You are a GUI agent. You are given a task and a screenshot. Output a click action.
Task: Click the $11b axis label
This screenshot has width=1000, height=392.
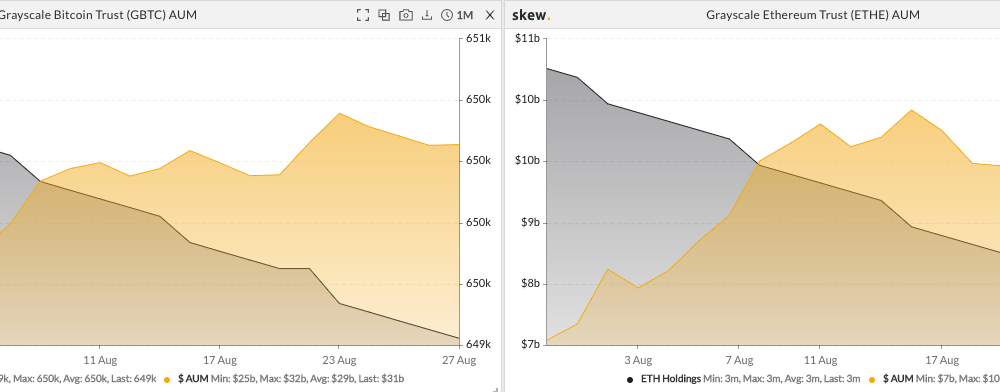527,39
